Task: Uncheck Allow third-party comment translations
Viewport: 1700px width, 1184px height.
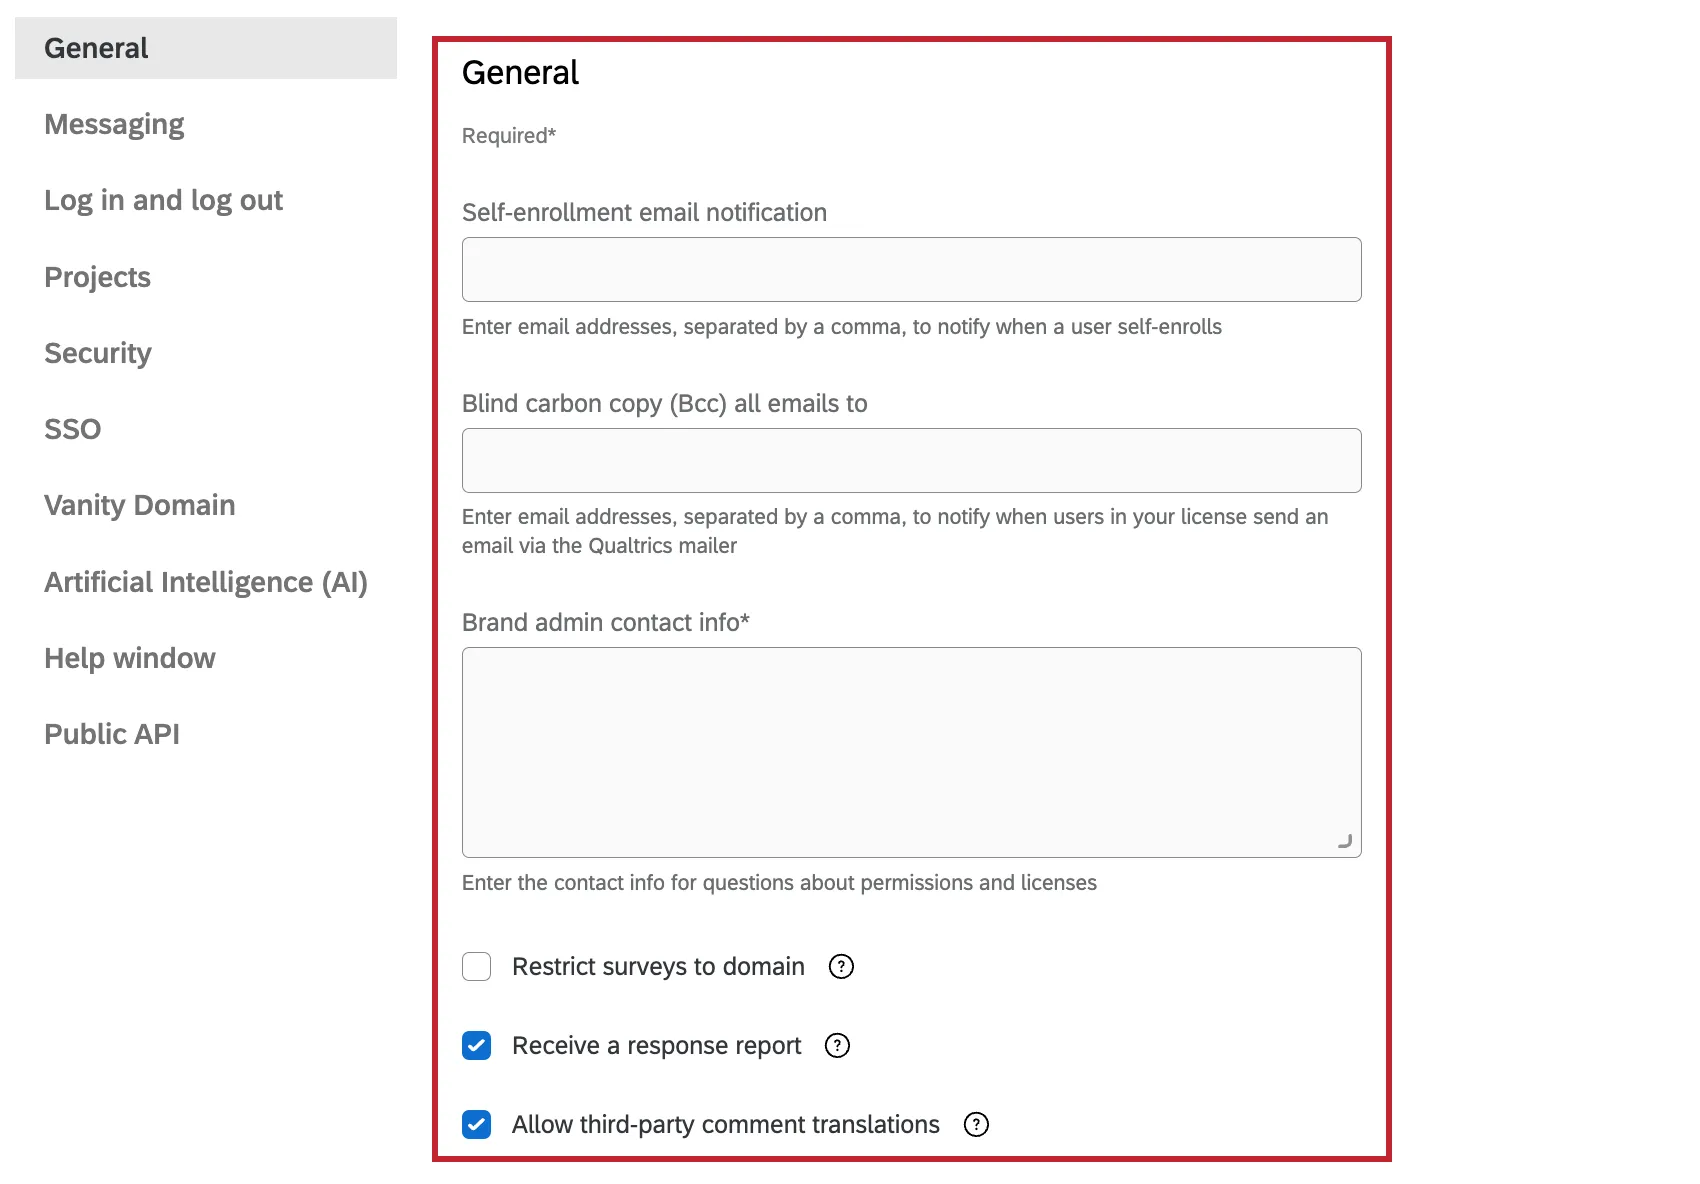Action: click(x=476, y=1124)
